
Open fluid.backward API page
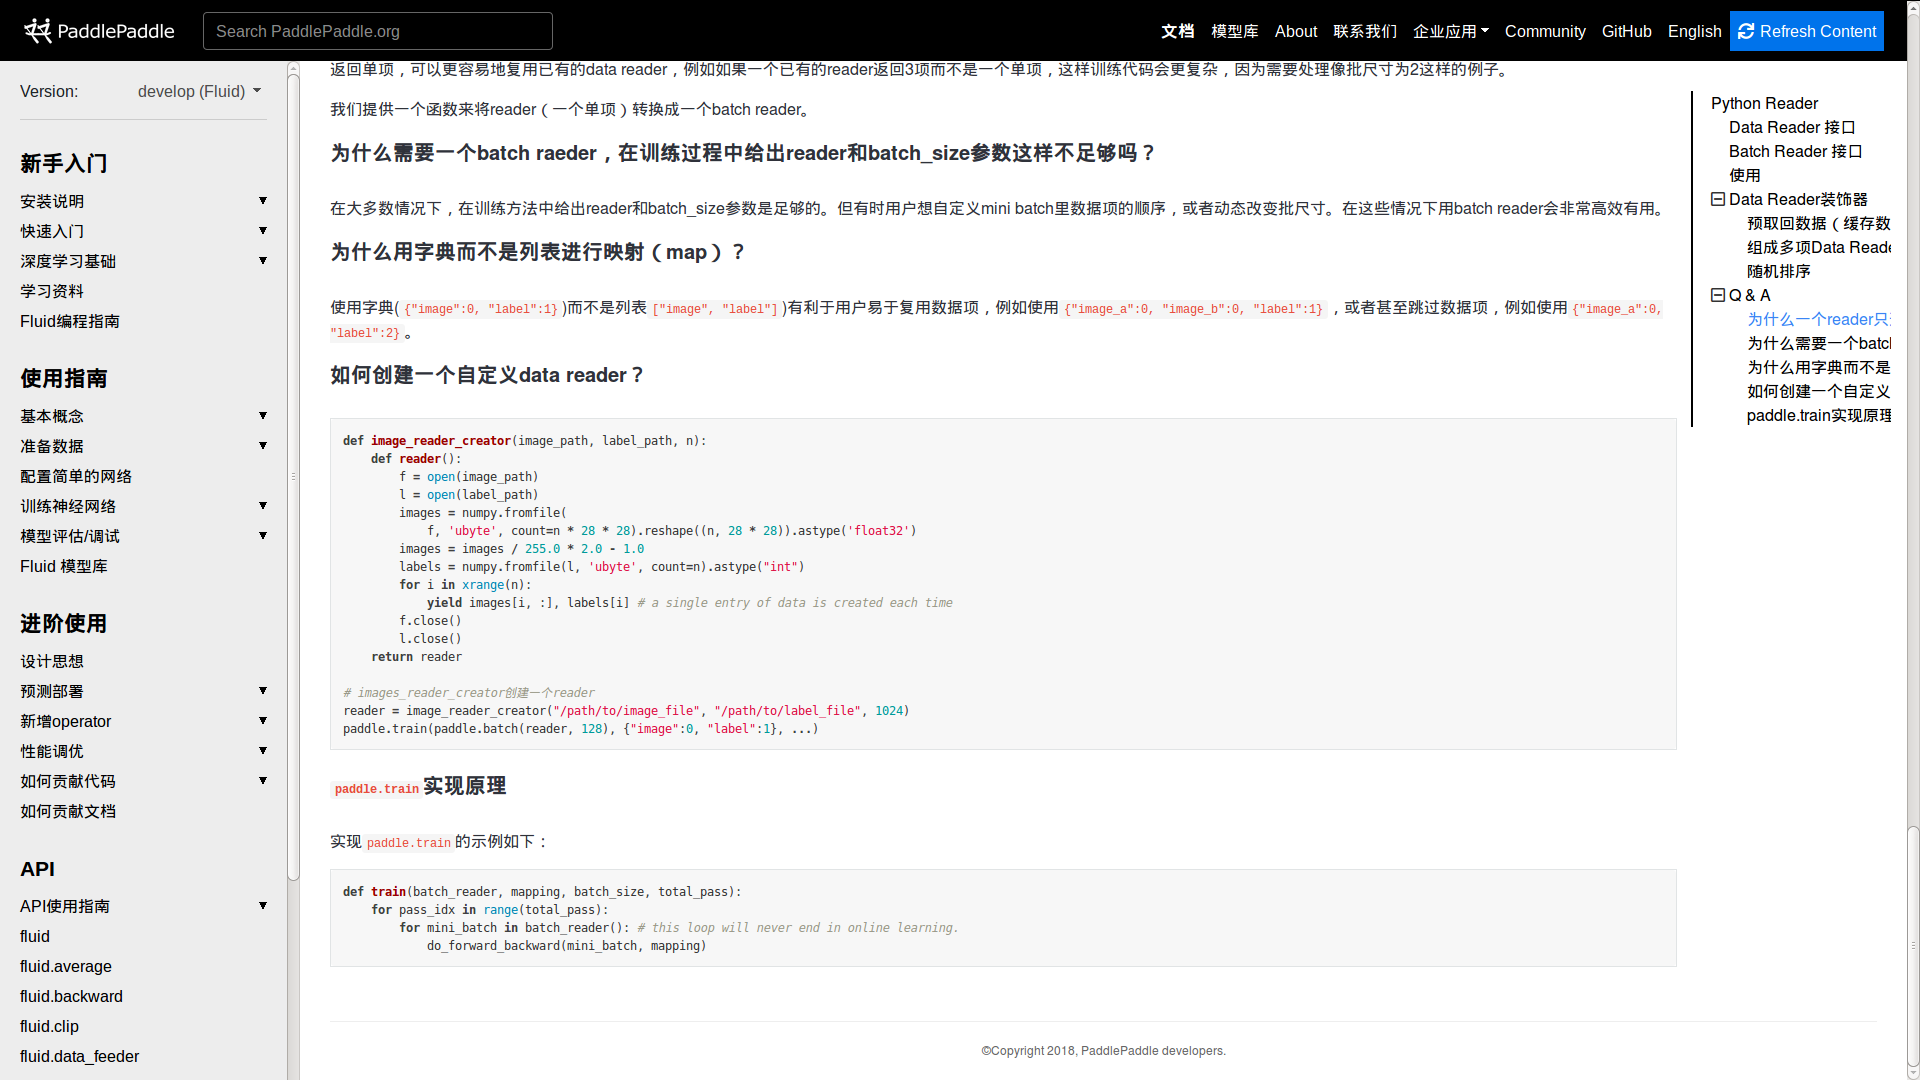[71, 996]
